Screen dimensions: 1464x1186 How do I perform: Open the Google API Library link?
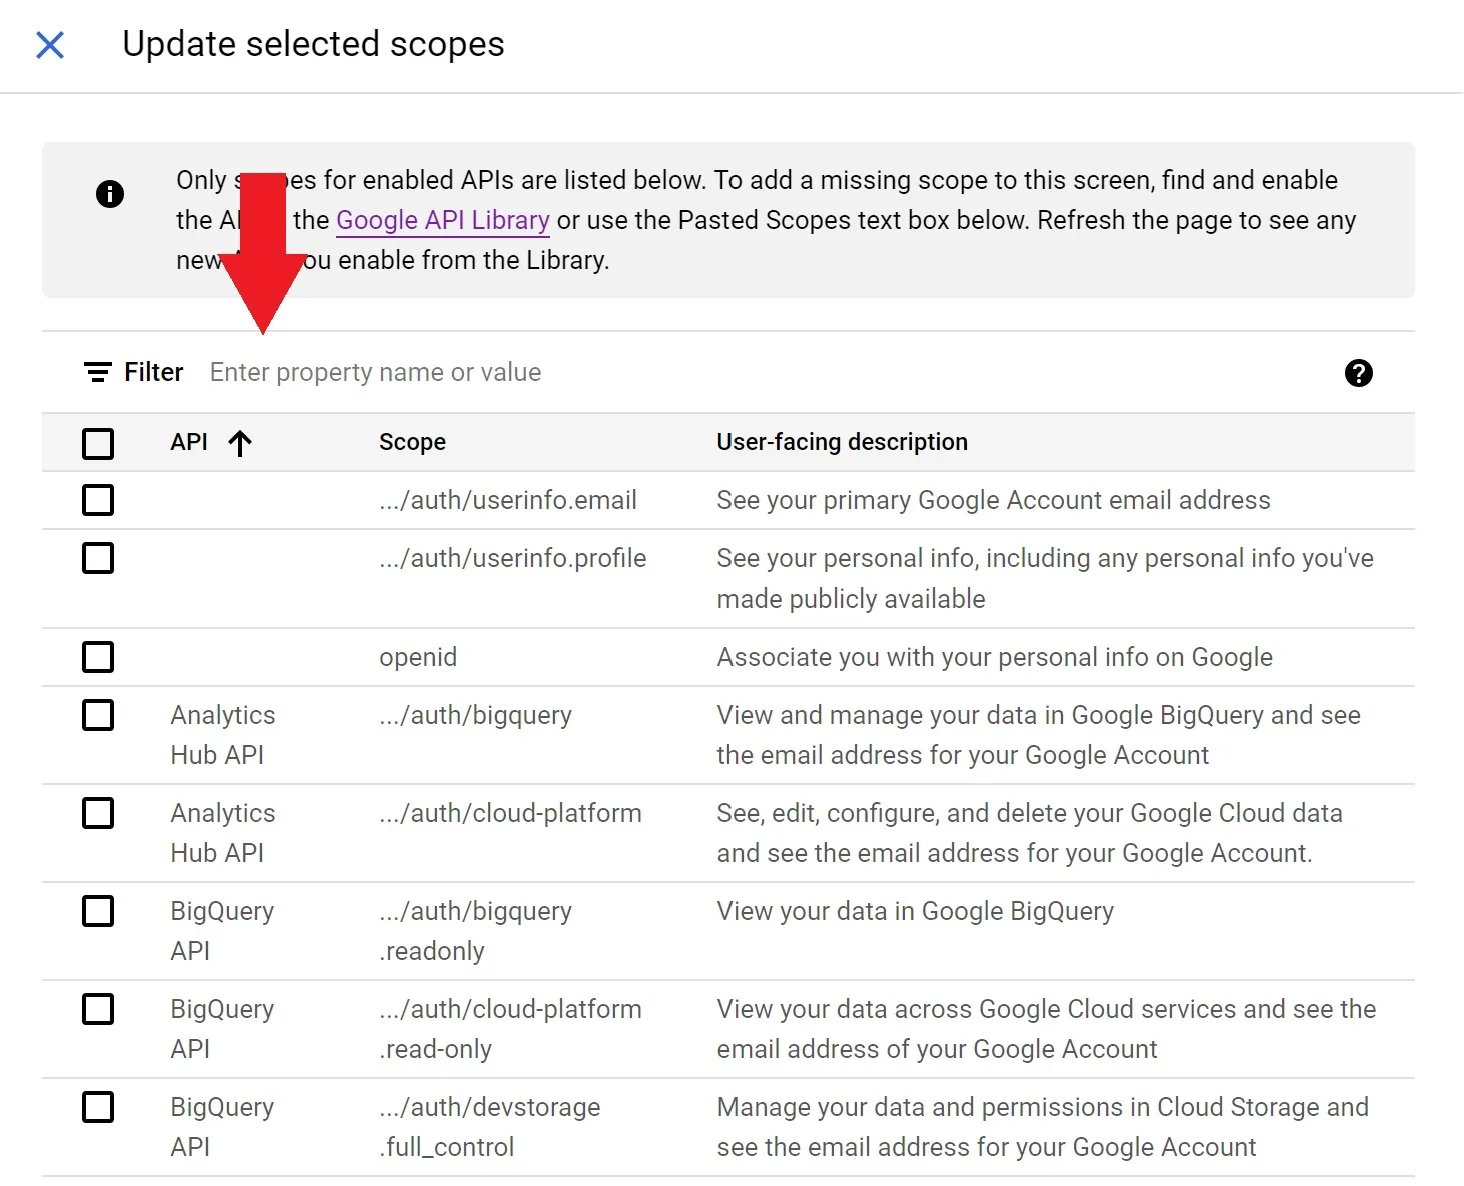tap(442, 220)
